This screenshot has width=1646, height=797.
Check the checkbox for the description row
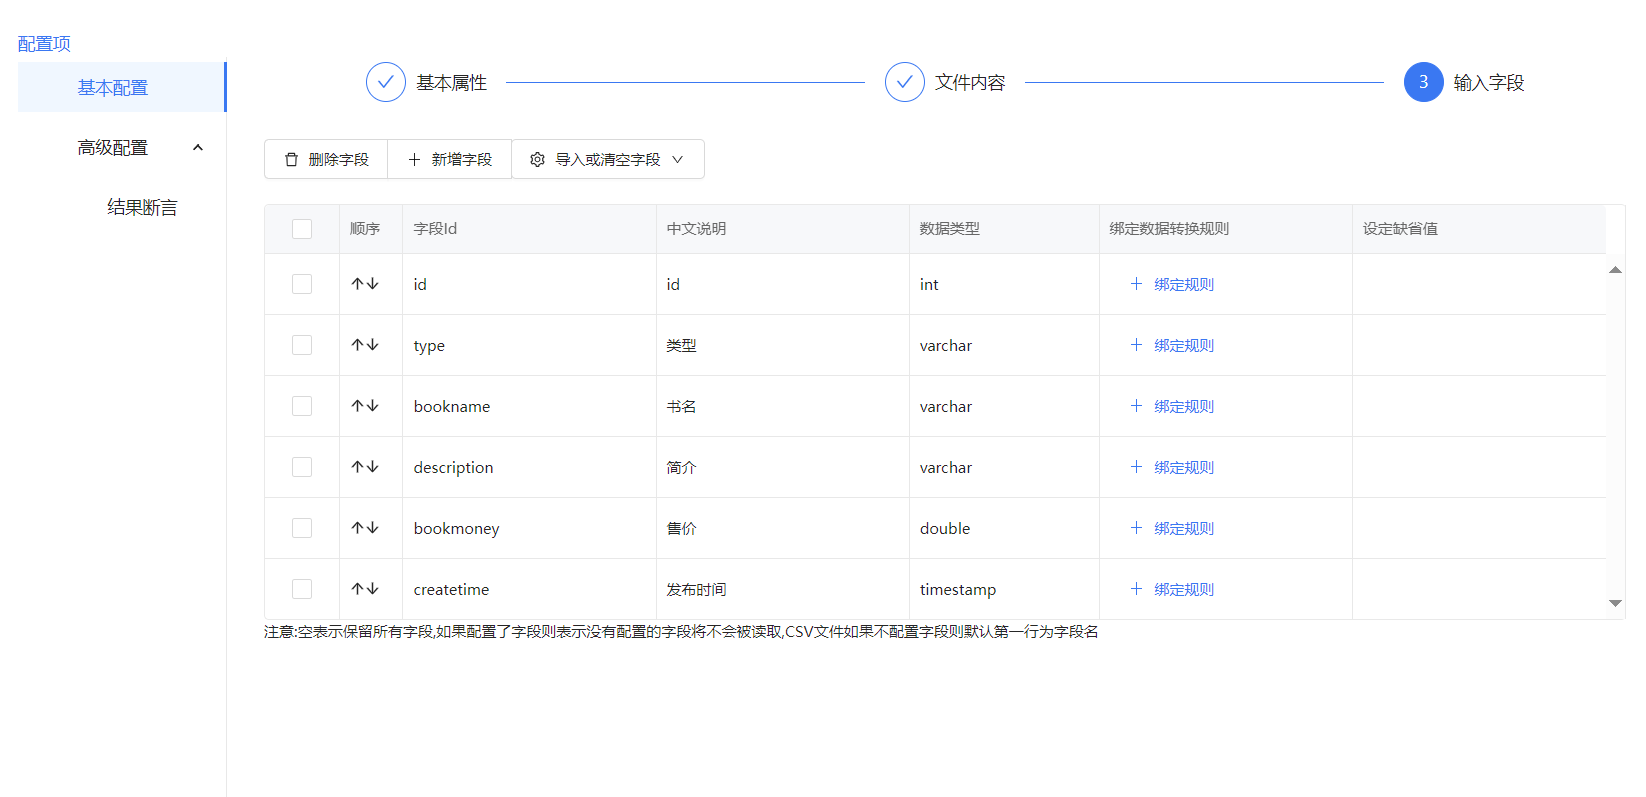pyautogui.click(x=302, y=467)
